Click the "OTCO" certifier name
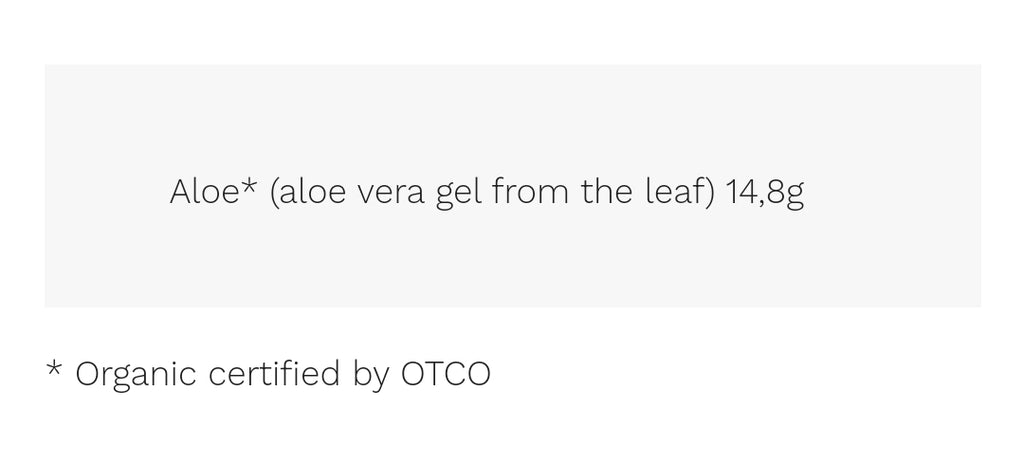Viewport: 1024px width, 465px height. 445,374
